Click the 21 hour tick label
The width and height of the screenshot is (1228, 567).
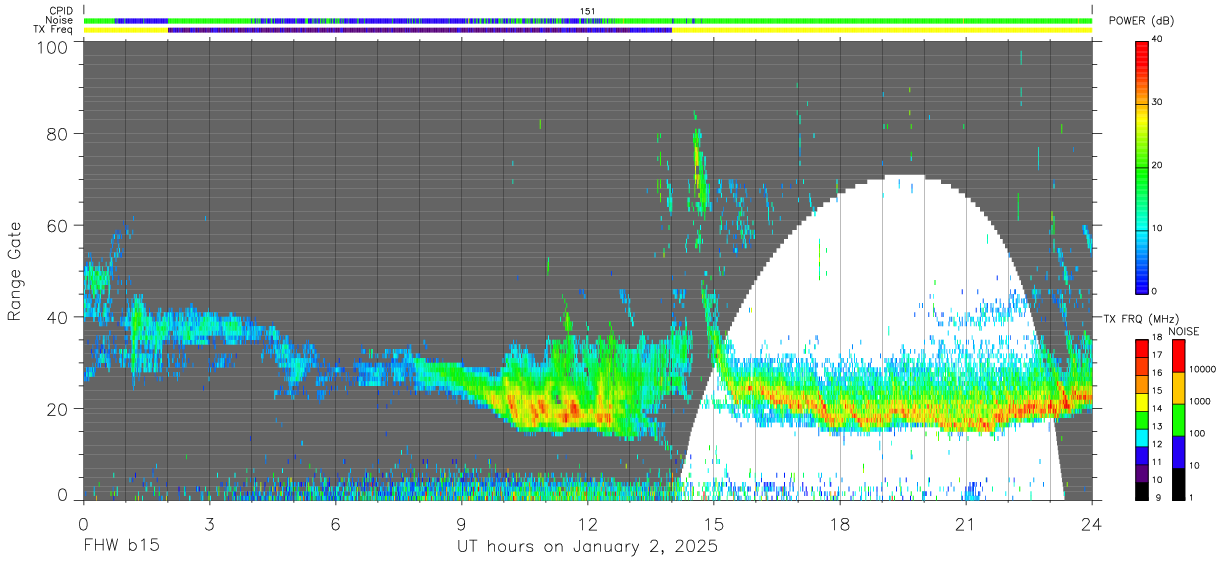click(x=965, y=524)
